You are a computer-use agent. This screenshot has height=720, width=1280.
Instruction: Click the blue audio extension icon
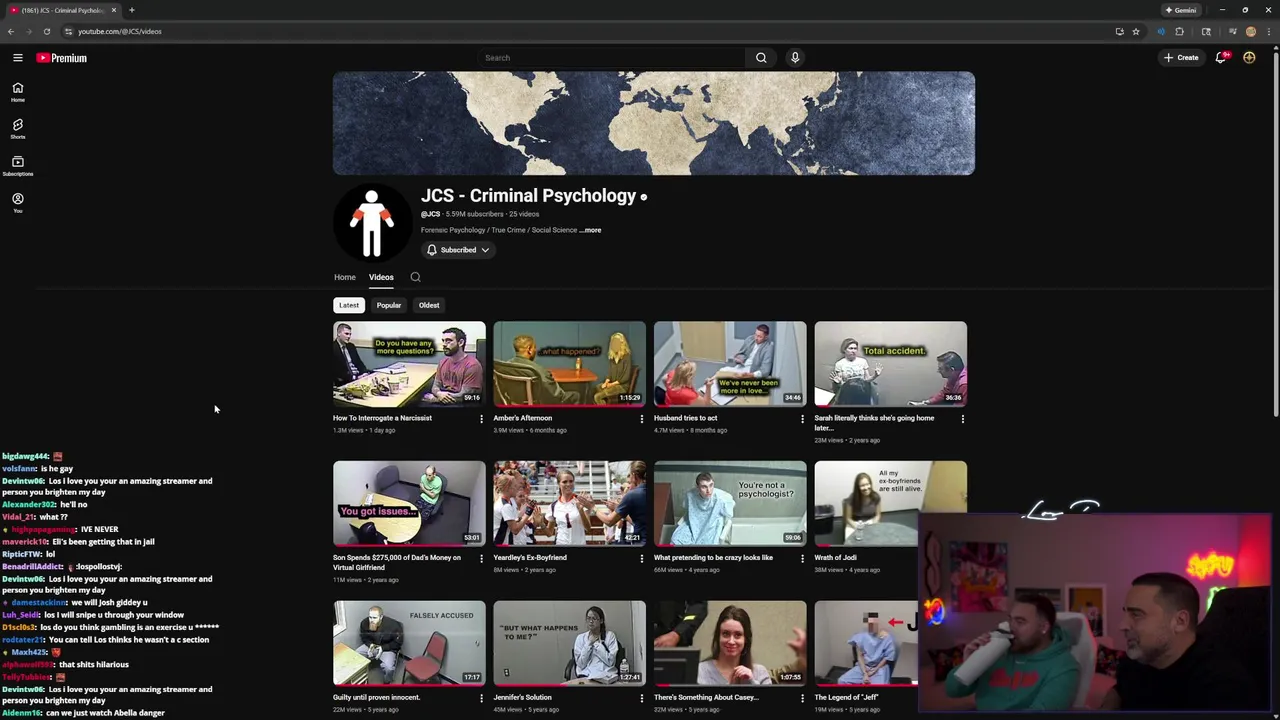point(1161,31)
